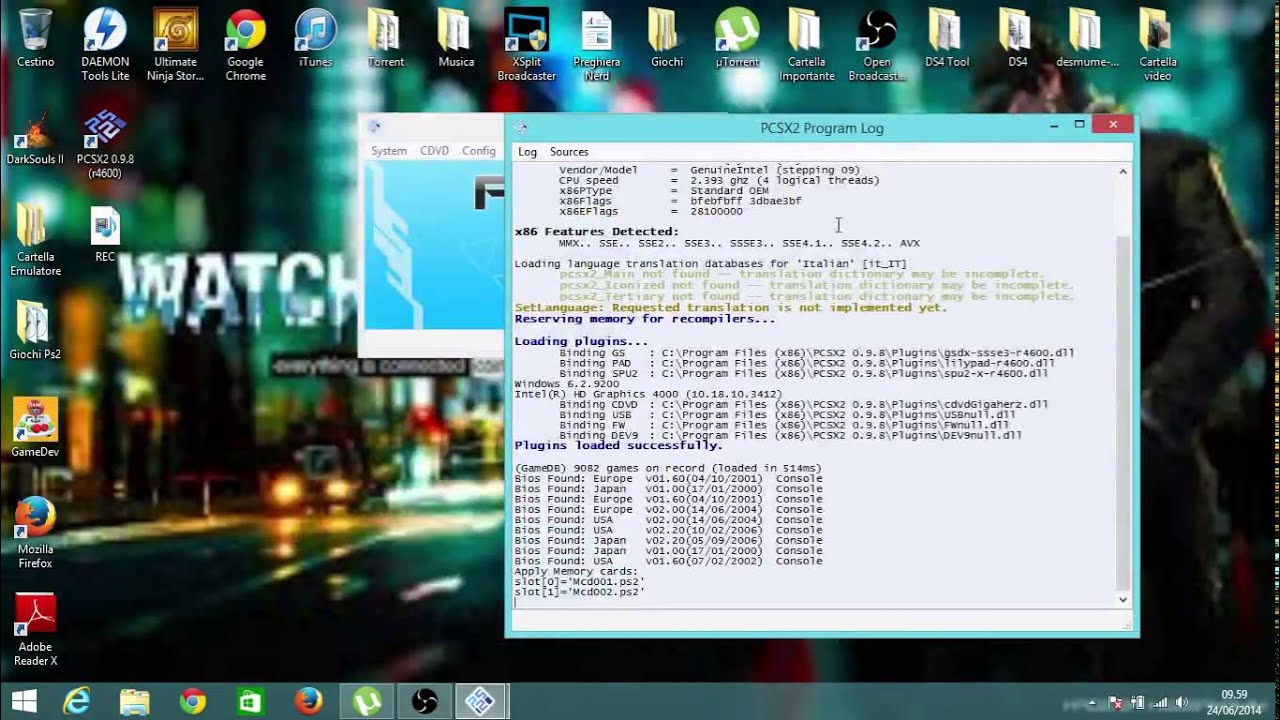Open the desmume folder
The height and width of the screenshot is (720, 1280).
(x=1087, y=38)
